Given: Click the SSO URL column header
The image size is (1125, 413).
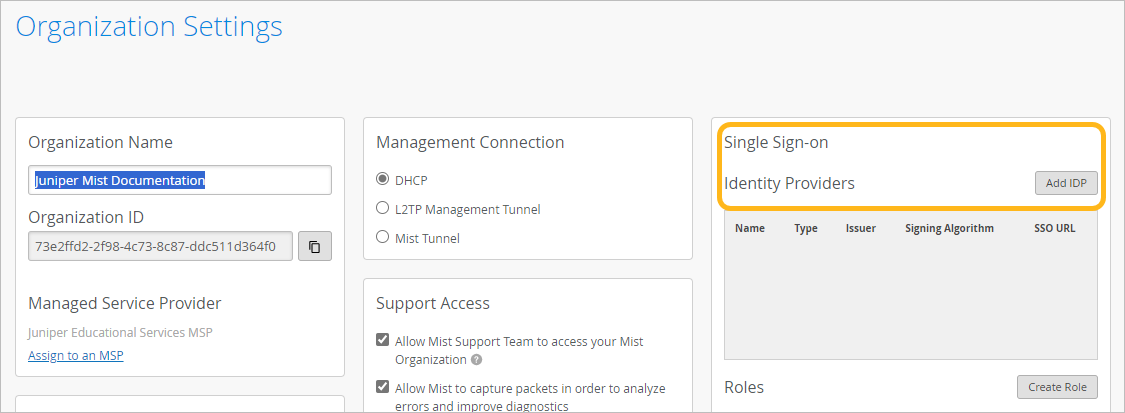Looking at the screenshot, I should pos(1054,228).
